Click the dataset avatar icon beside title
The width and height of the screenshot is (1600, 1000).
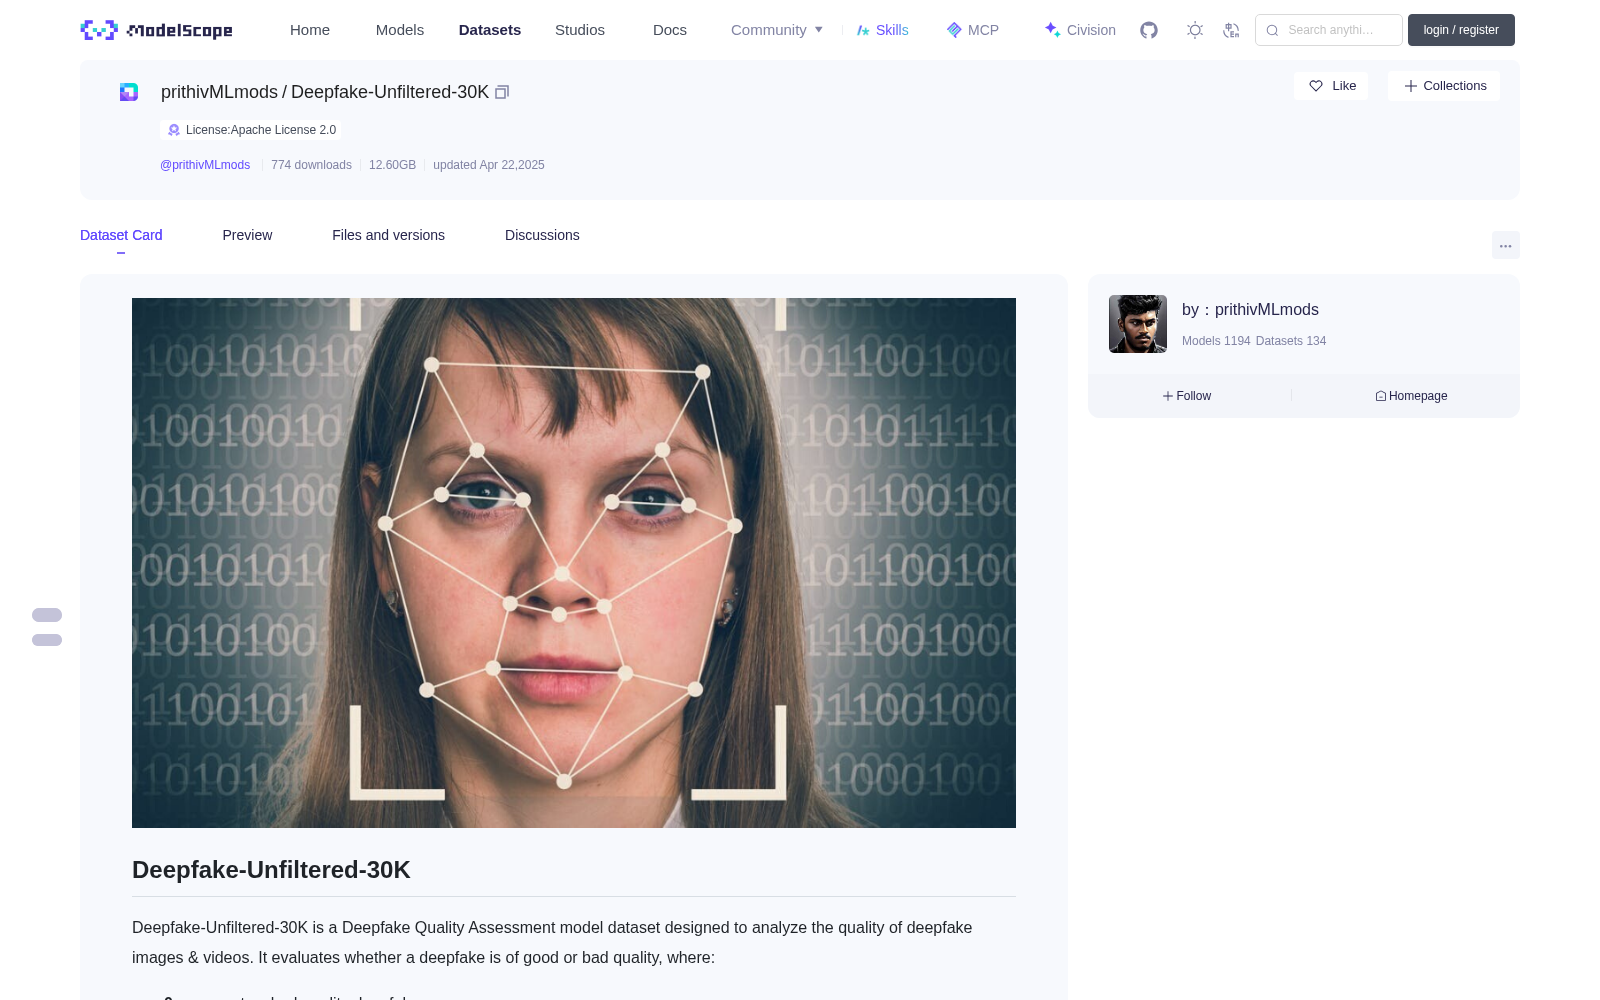point(129,92)
